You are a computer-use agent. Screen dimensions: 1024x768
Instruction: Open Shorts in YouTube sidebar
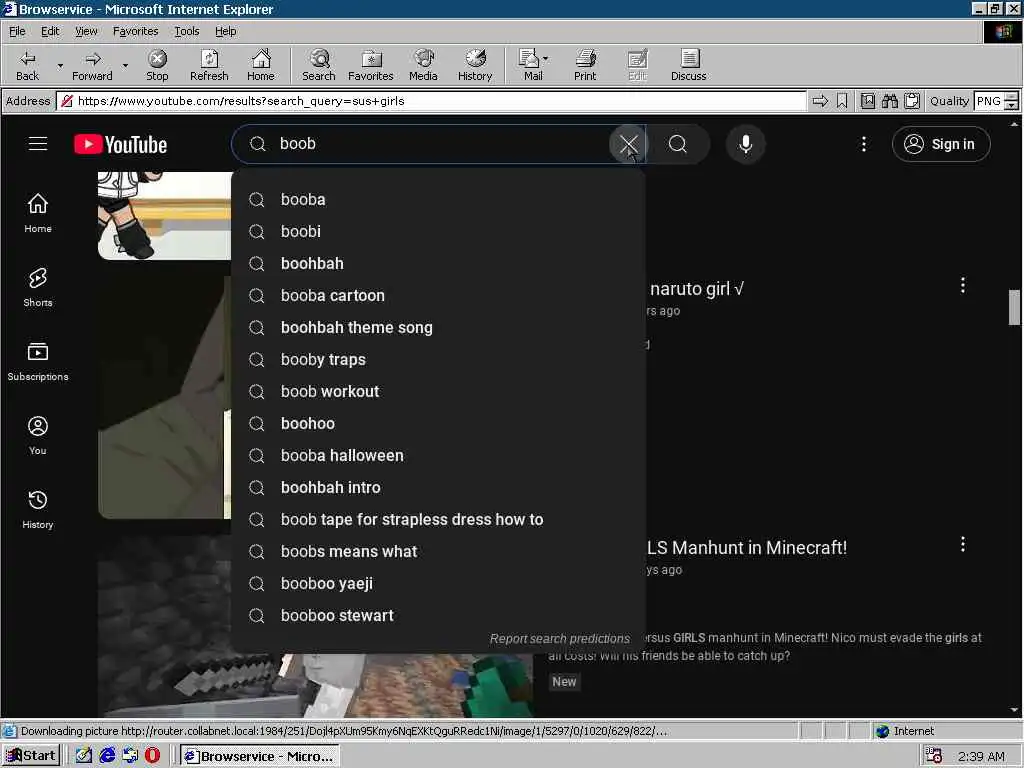pos(38,287)
